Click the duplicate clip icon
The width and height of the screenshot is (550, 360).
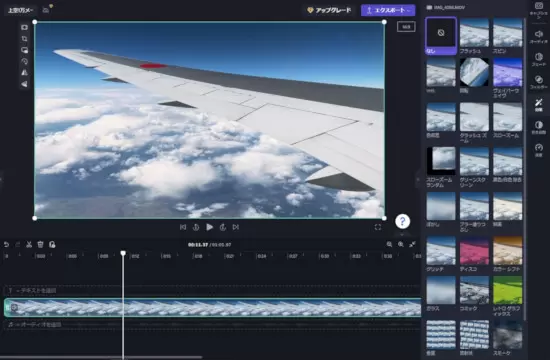tap(52, 245)
